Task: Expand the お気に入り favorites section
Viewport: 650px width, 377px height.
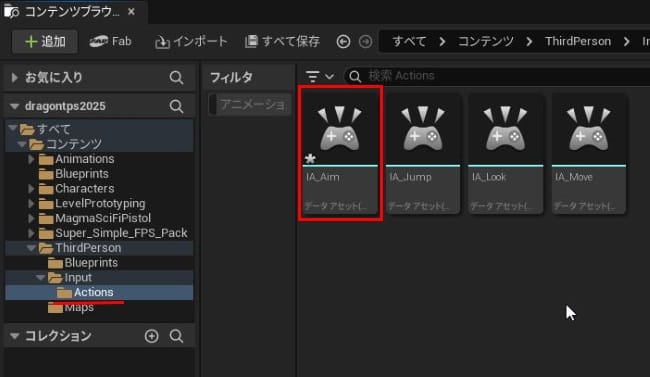Action: click(15, 77)
